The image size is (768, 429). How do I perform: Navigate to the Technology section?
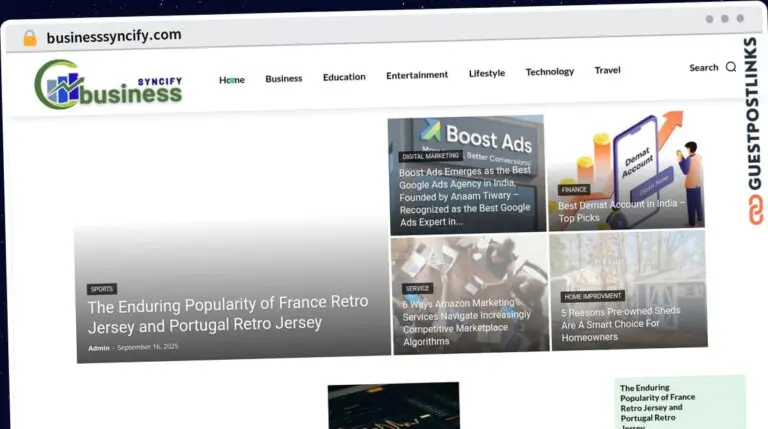coord(550,72)
